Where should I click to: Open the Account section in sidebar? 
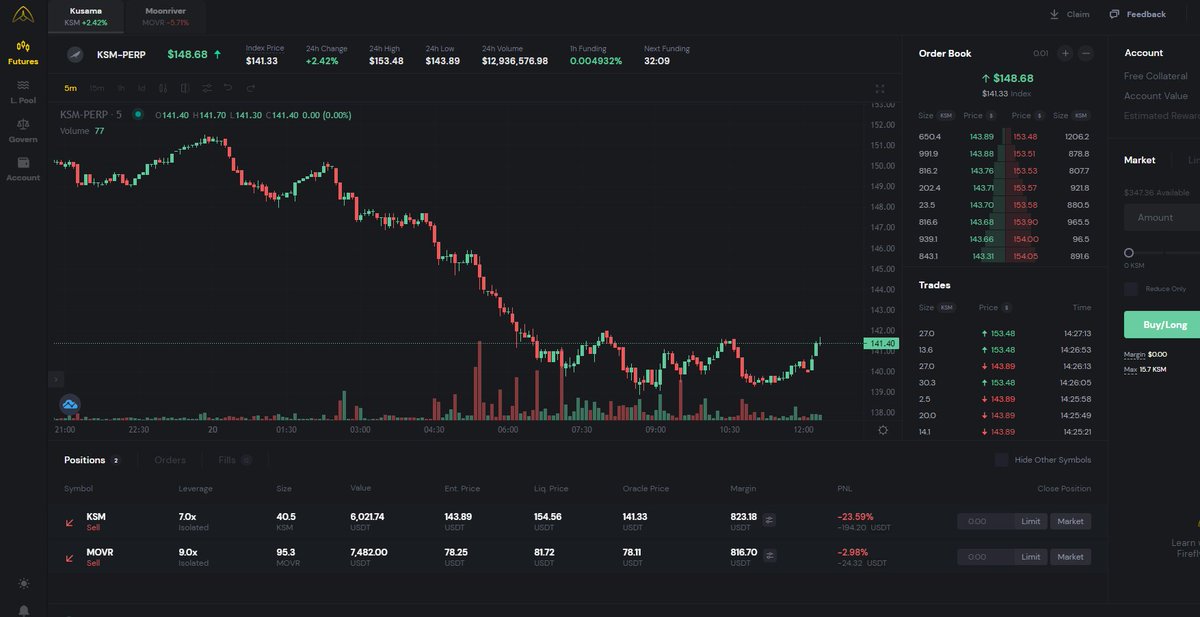23,169
